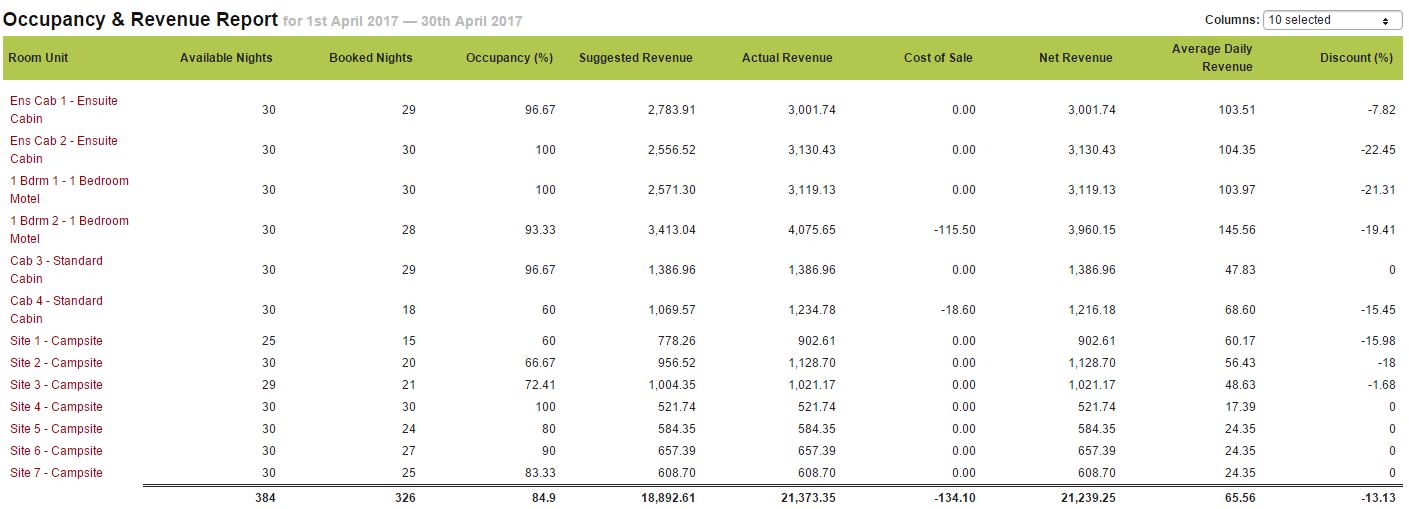Click the Average Daily Revenue column header

[1212, 58]
